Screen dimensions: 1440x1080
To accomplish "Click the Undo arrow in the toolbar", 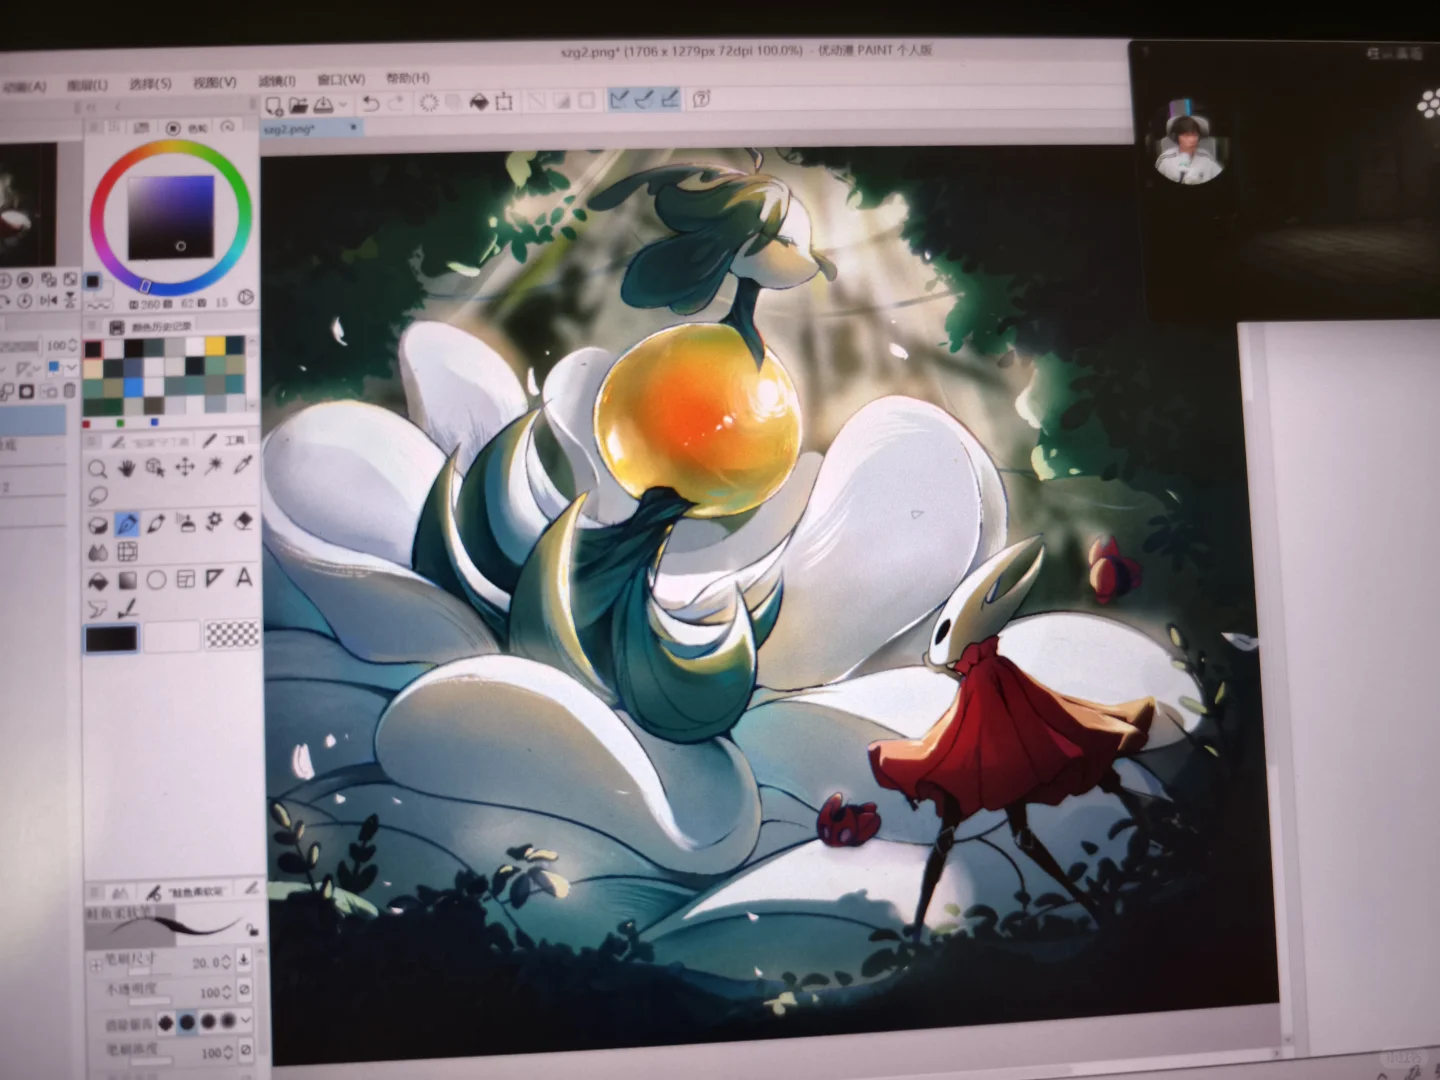I will [x=370, y=103].
